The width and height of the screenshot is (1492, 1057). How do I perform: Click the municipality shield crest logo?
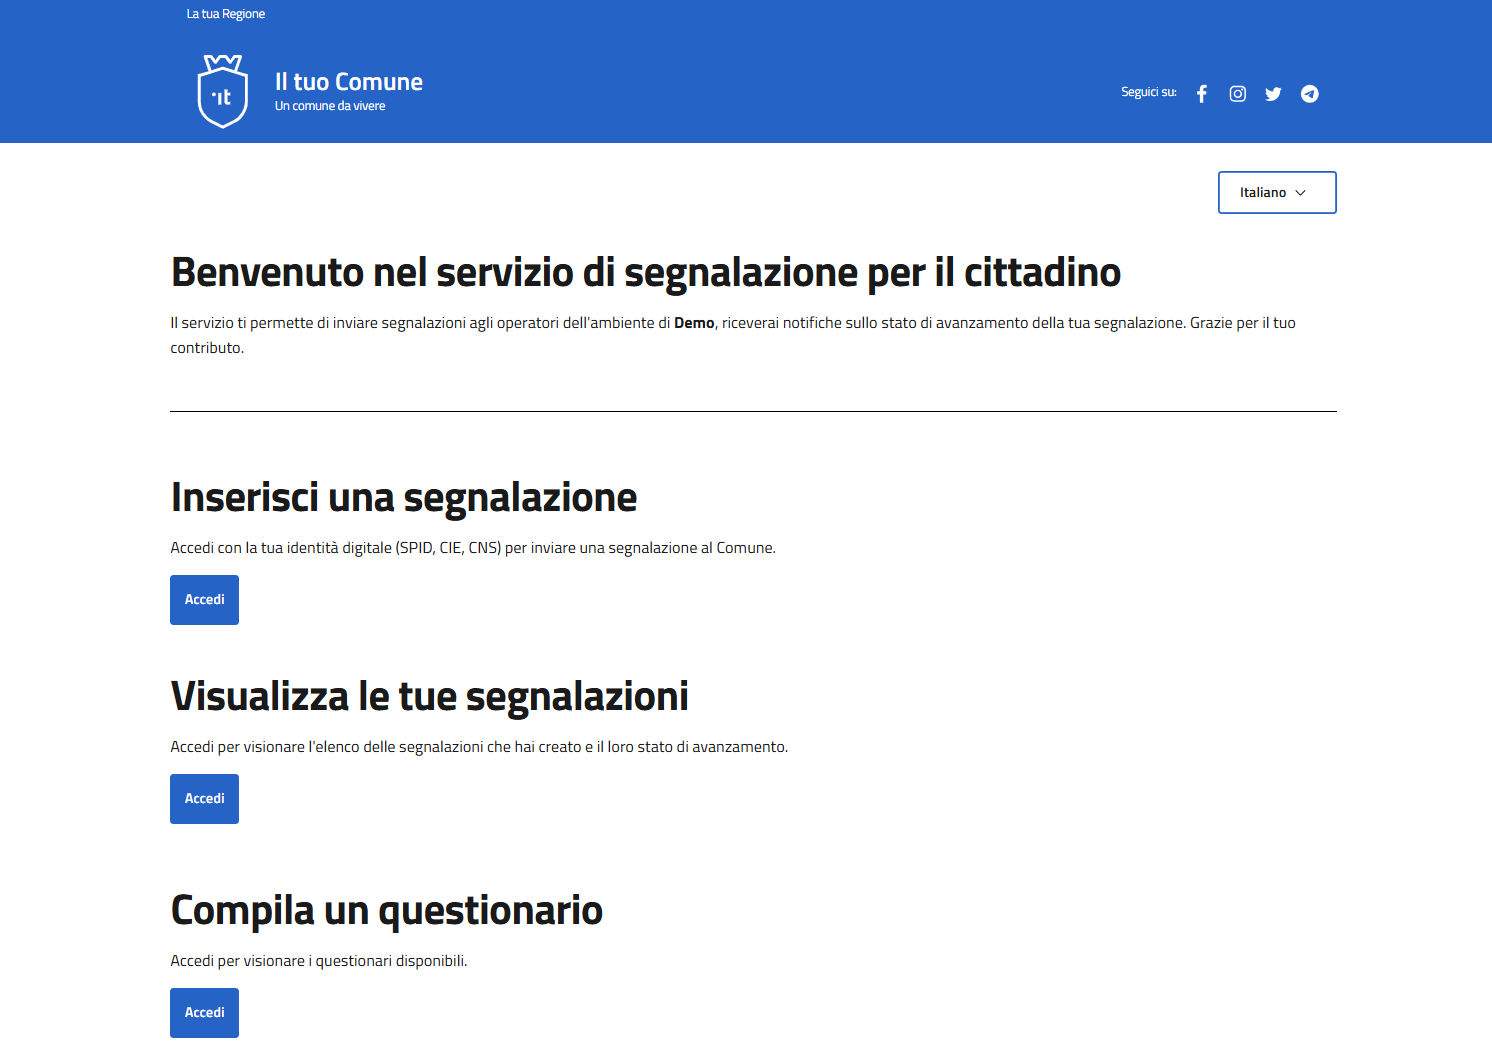(223, 91)
